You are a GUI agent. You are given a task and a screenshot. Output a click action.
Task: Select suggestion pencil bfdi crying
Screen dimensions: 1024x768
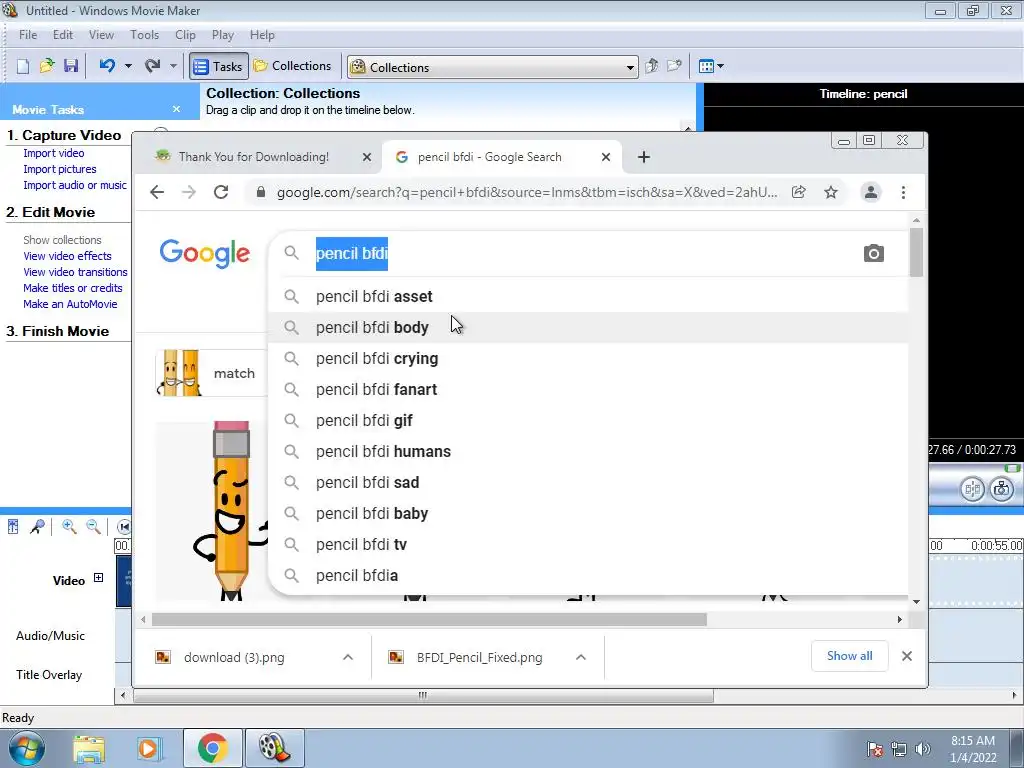pos(588,359)
